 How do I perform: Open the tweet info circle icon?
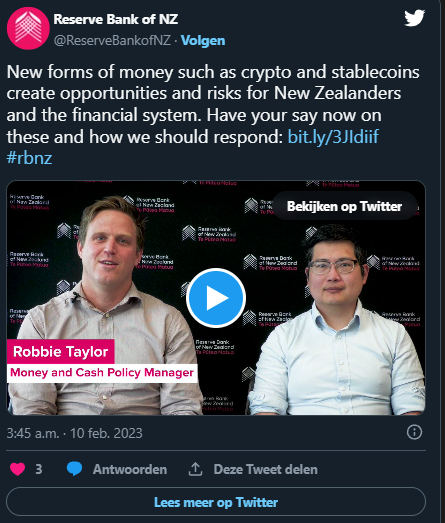(414, 432)
